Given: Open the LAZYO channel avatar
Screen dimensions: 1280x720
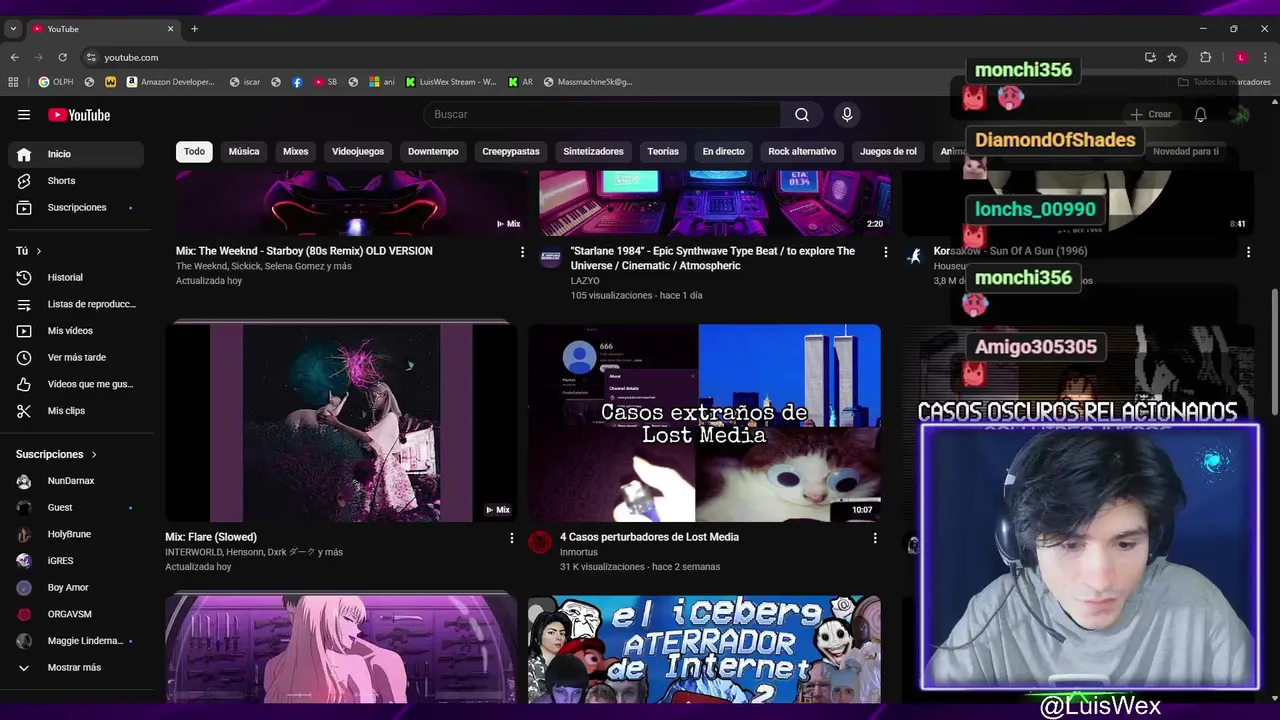Looking at the screenshot, I should pyautogui.click(x=551, y=258).
